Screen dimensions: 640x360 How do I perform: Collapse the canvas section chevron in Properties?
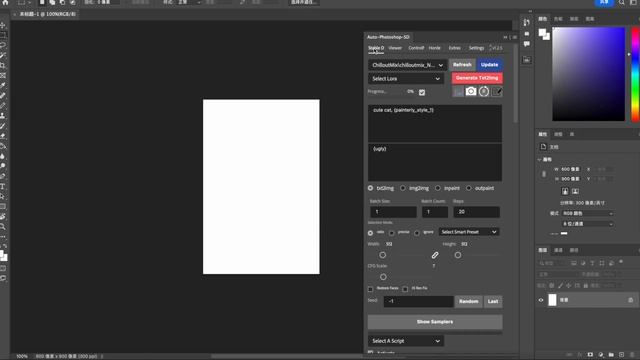[540, 160]
